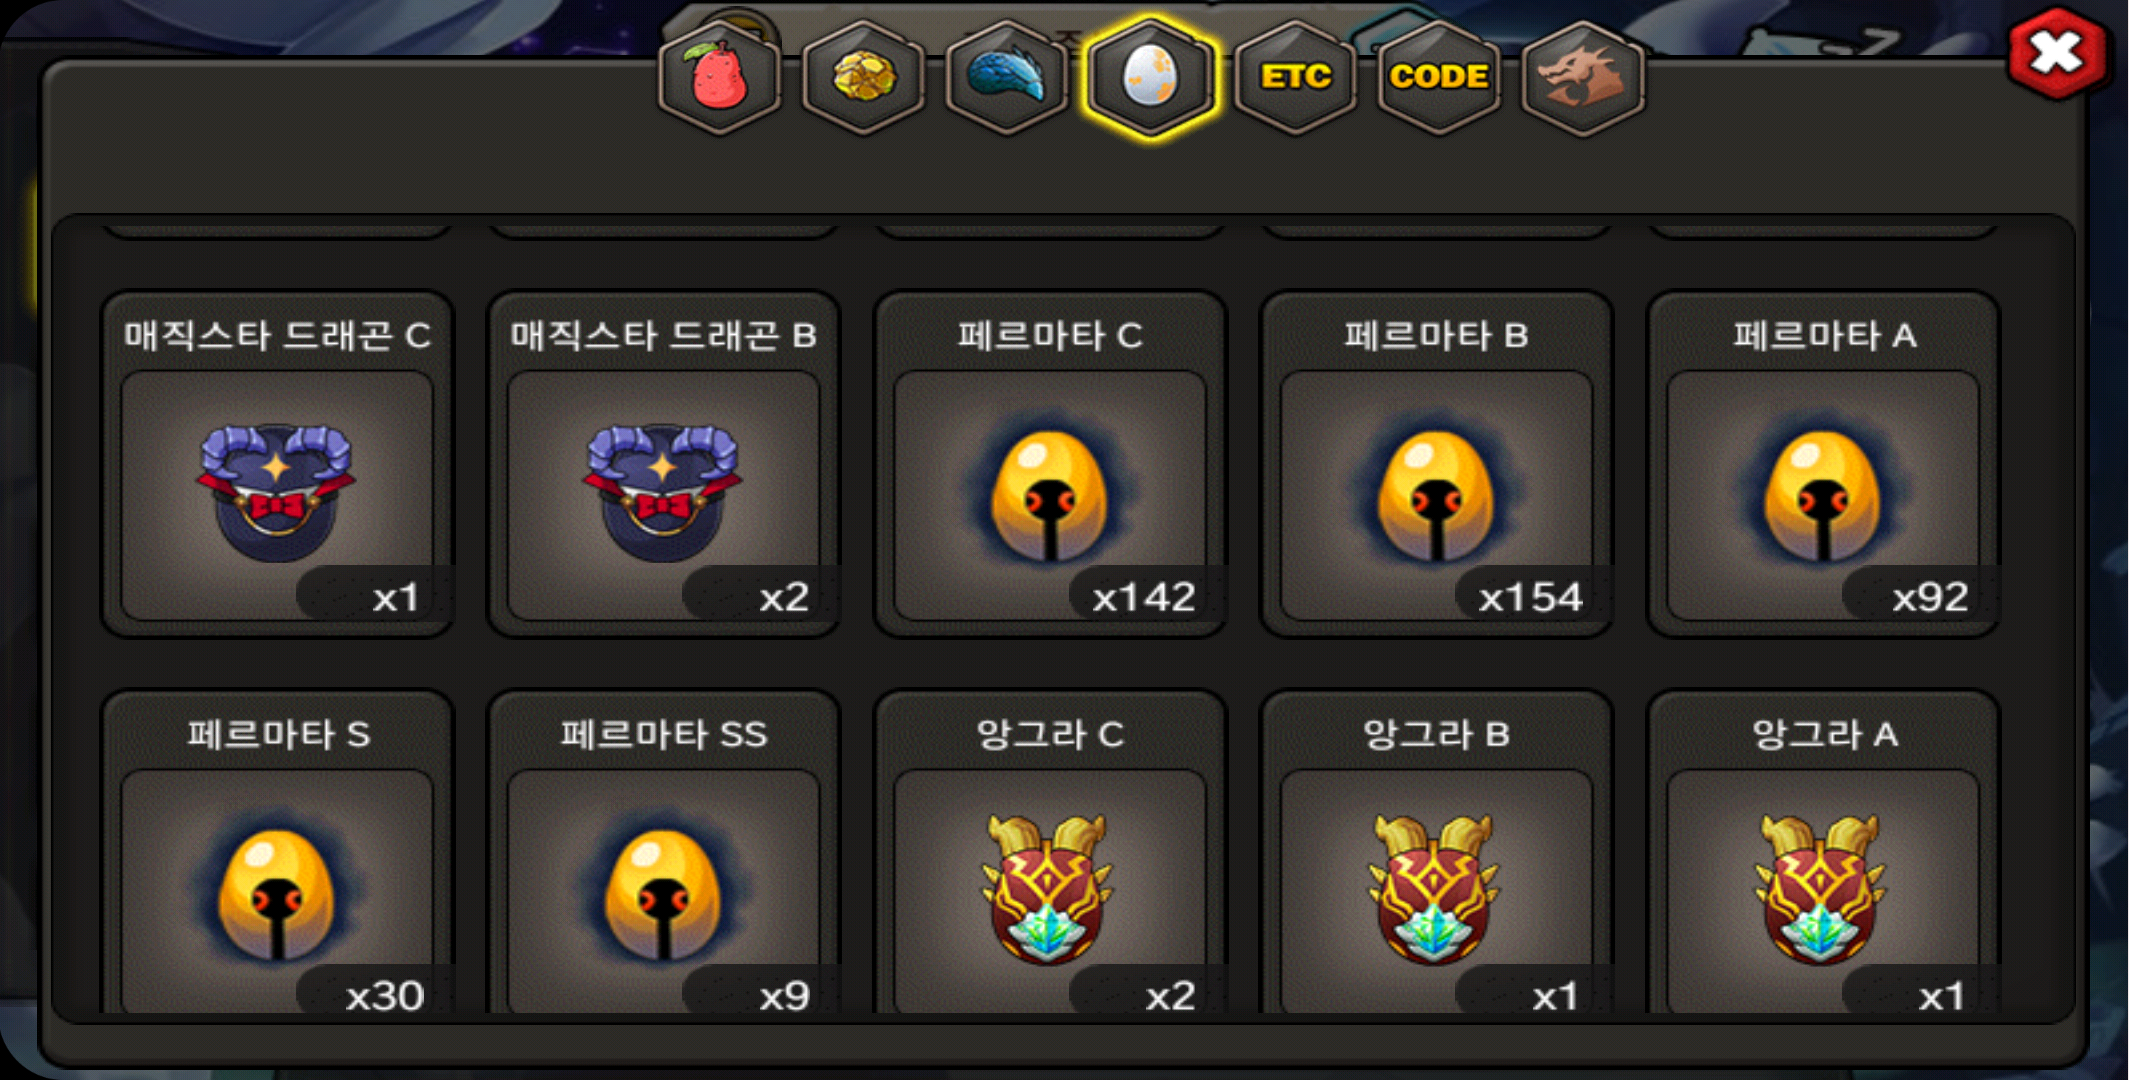
Task: Switch to the ETC tab
Action: pos(1295,77)
